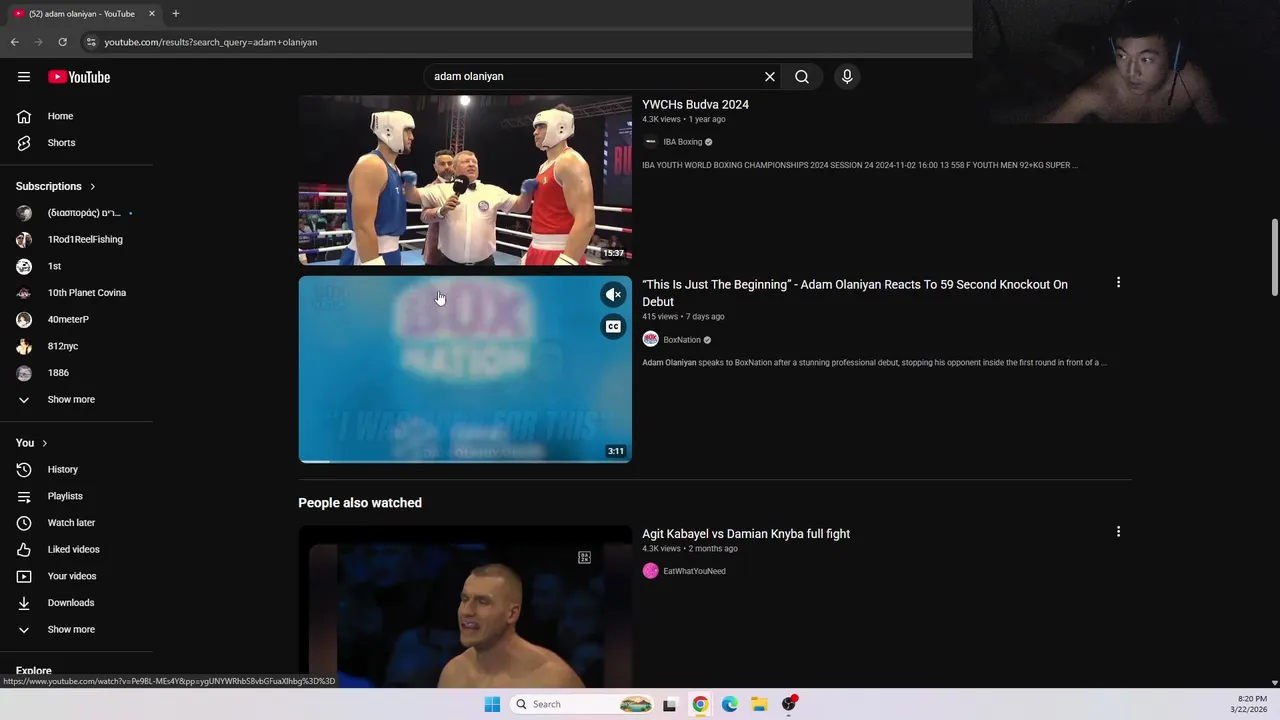Open Playlists in the sidebar
The width and height of the screenshot is (1280, 720).
pos(77,496)
